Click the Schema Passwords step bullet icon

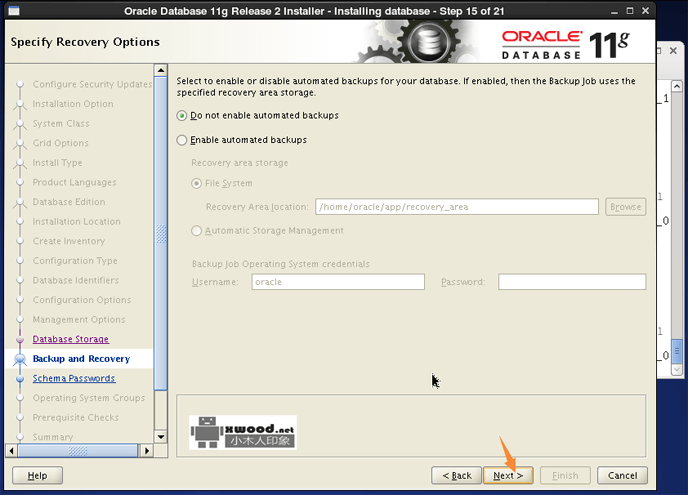point(19,379)
